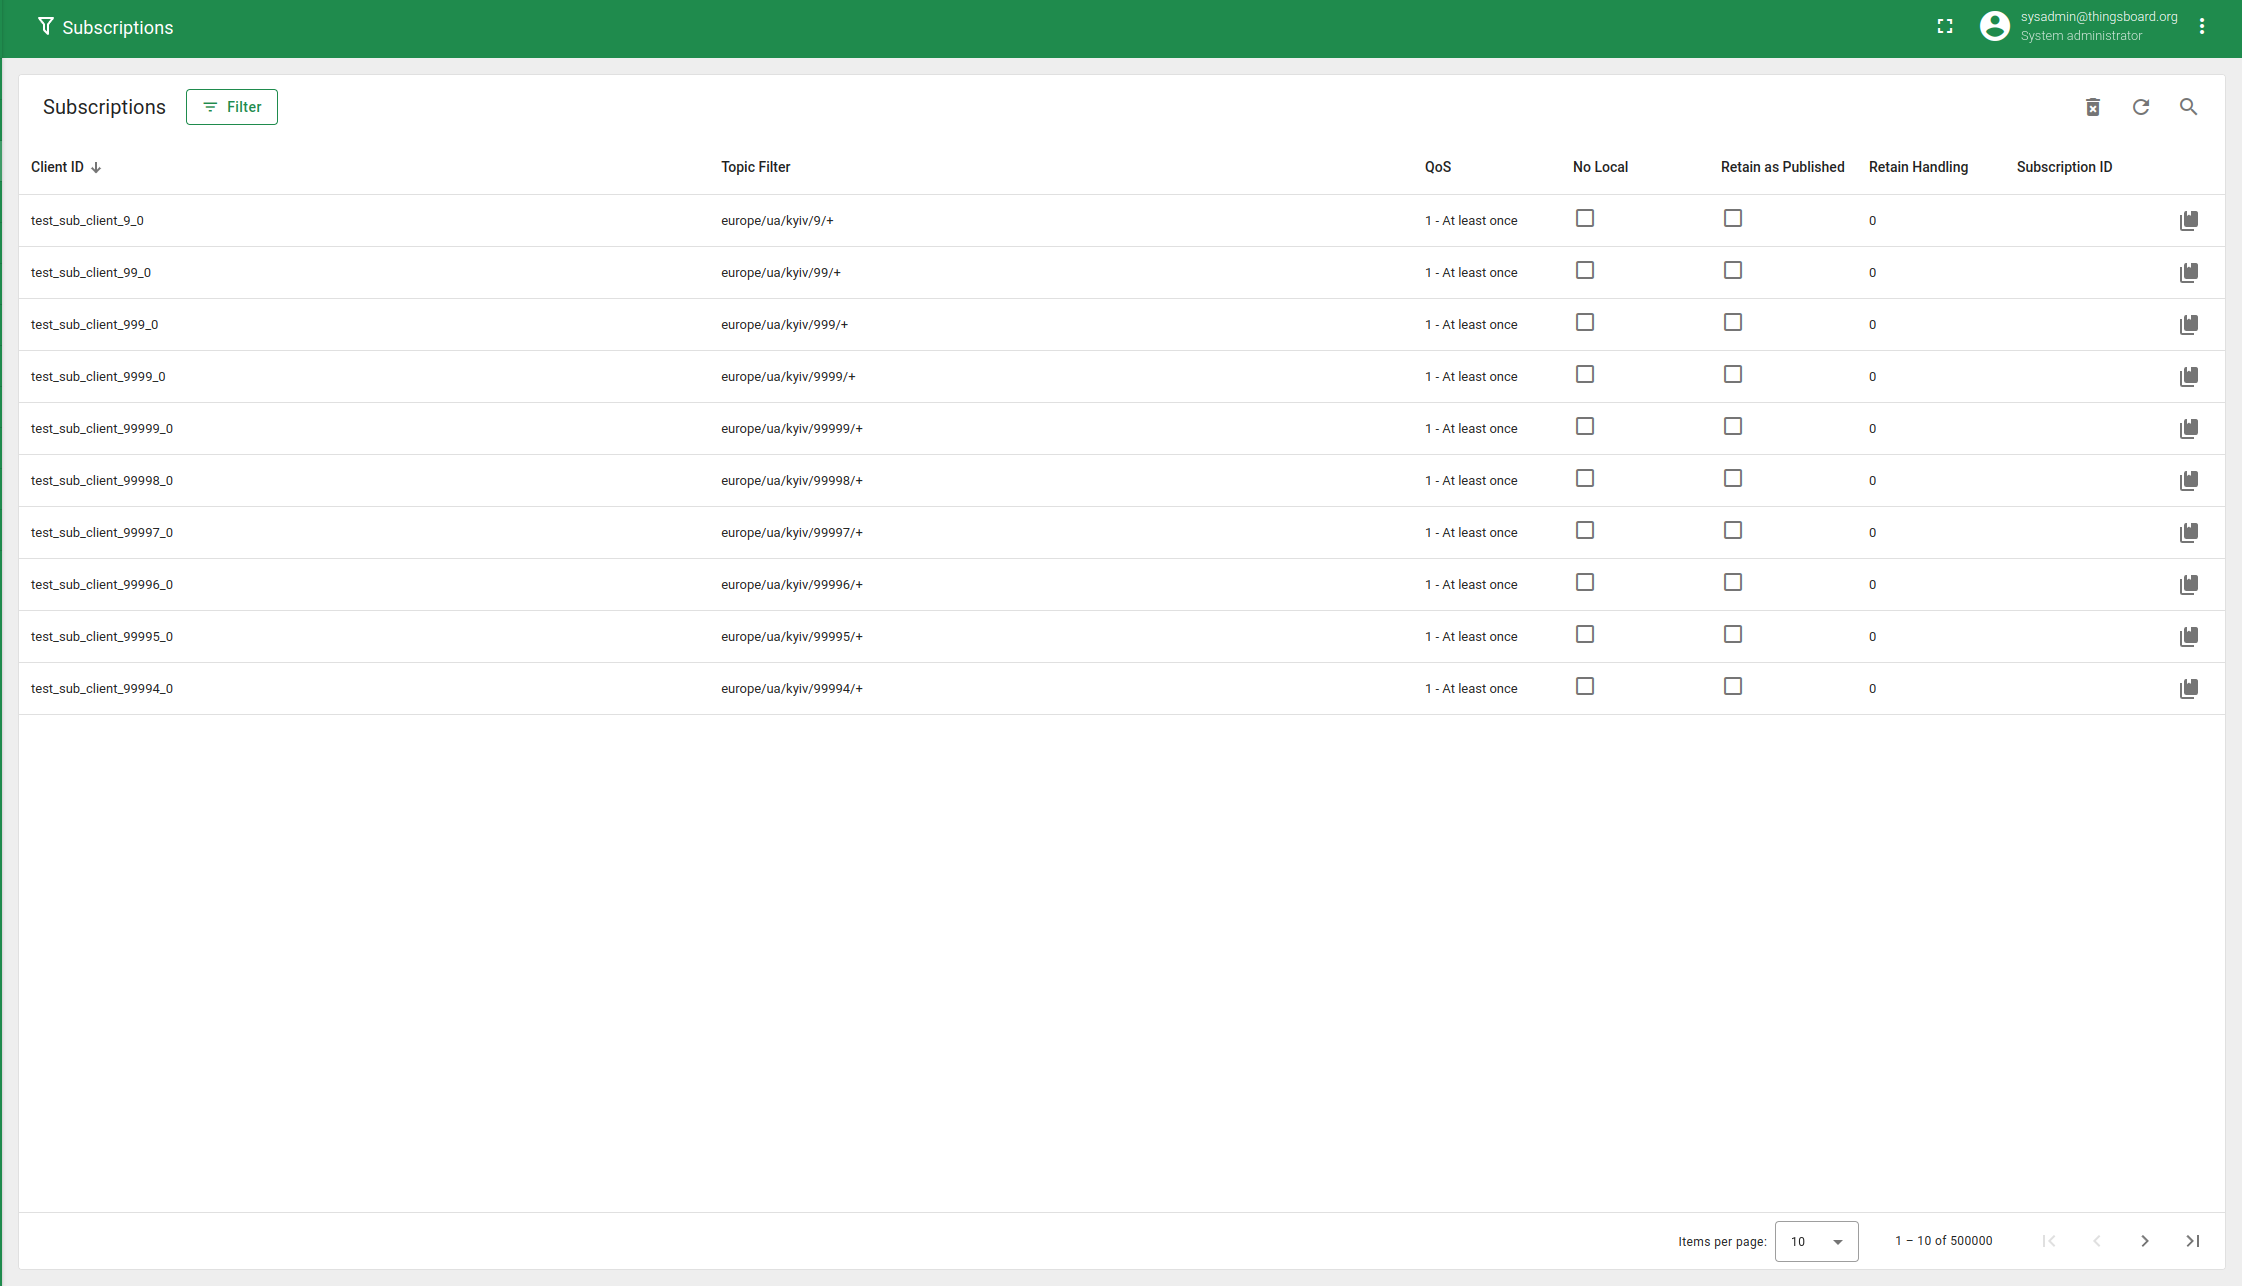The image size is (2242, 1286).
Task: Toggle fullscreen mode icon in header
Action: coord(1944,27)
